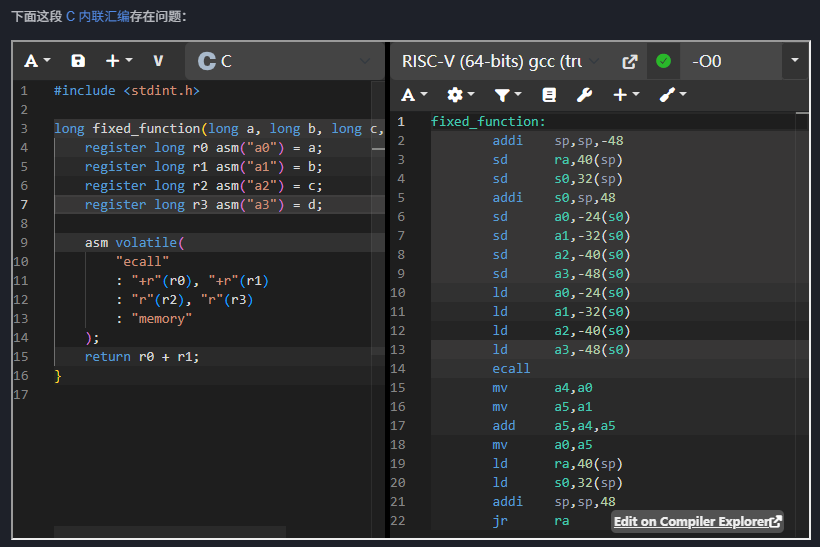Click the long fixed_function signature line

[219, 129]
